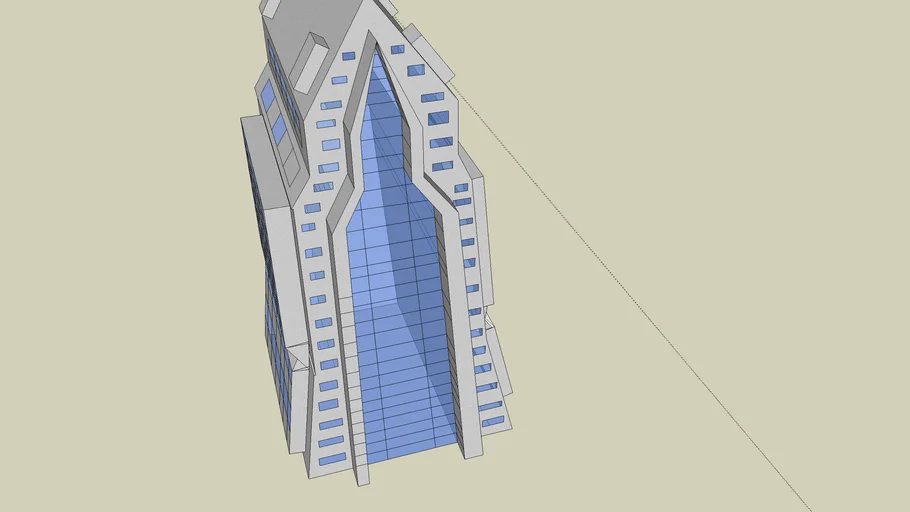This screenshot has width=910, height=512.
Task: Select the rectangular box on the rooftop
Action: click(309, 62)
